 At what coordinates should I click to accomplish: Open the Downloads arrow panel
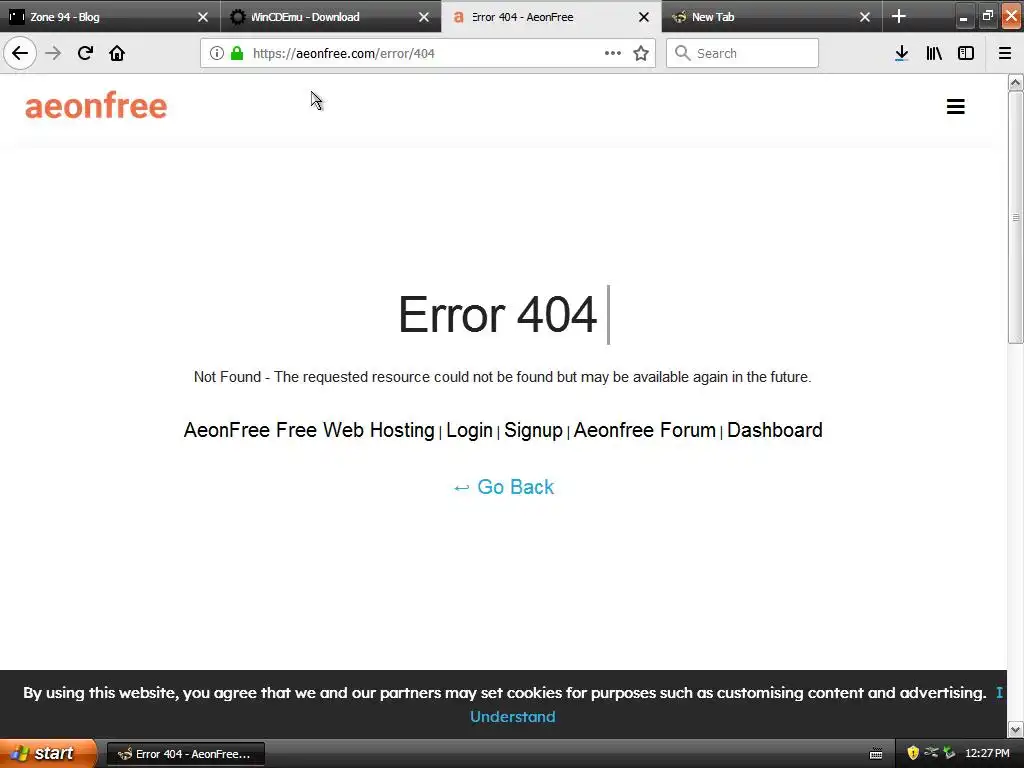[x=902, y=54]
